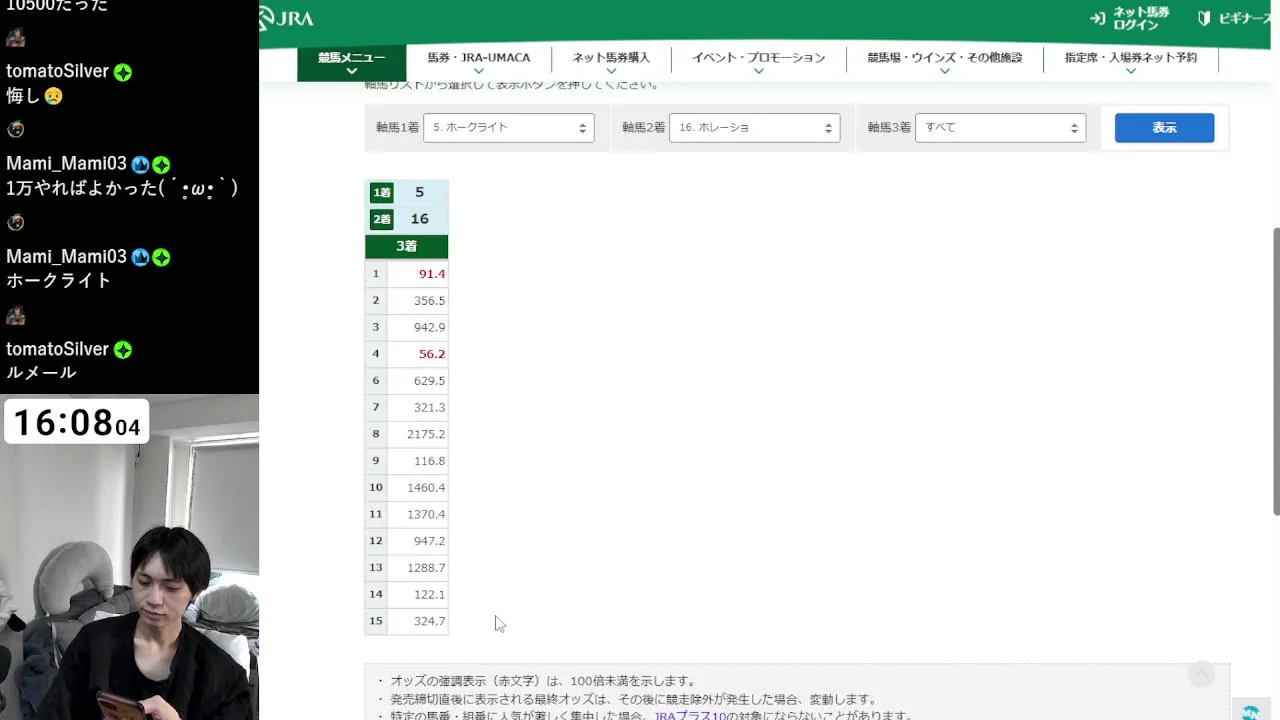
Task: Click the 16:08 clock overlay
Action: [77, 422]
